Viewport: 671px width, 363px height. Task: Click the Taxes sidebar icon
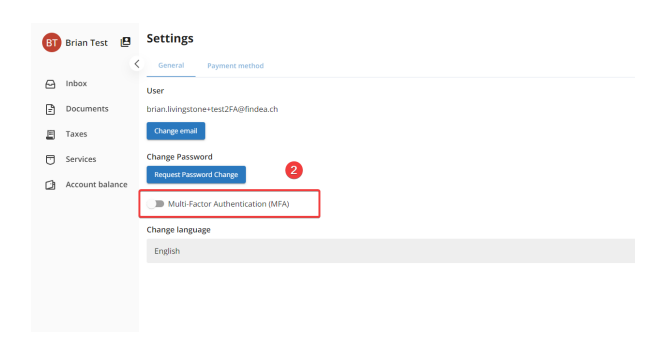click(50, 134)
